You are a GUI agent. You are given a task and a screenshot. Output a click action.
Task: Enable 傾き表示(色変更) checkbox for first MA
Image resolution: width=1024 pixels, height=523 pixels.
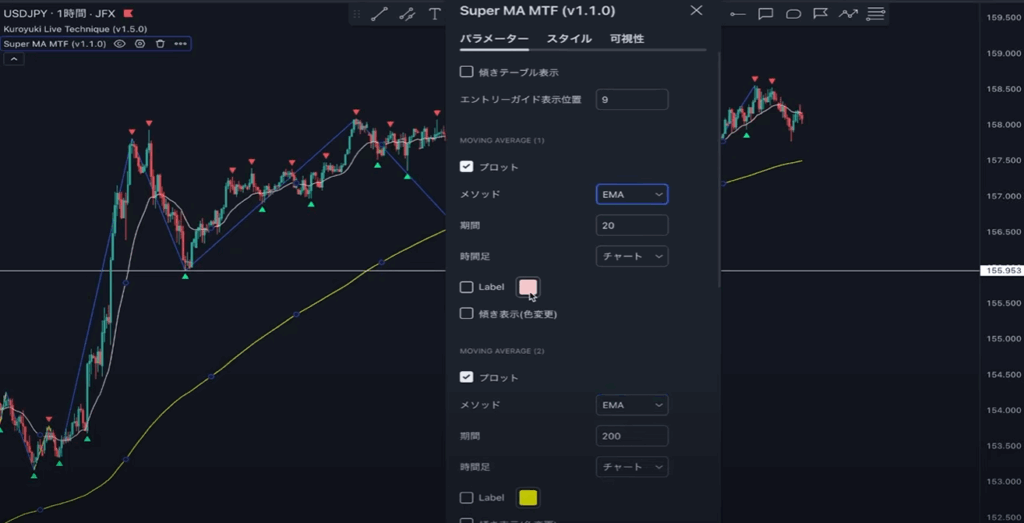(466, 313)
